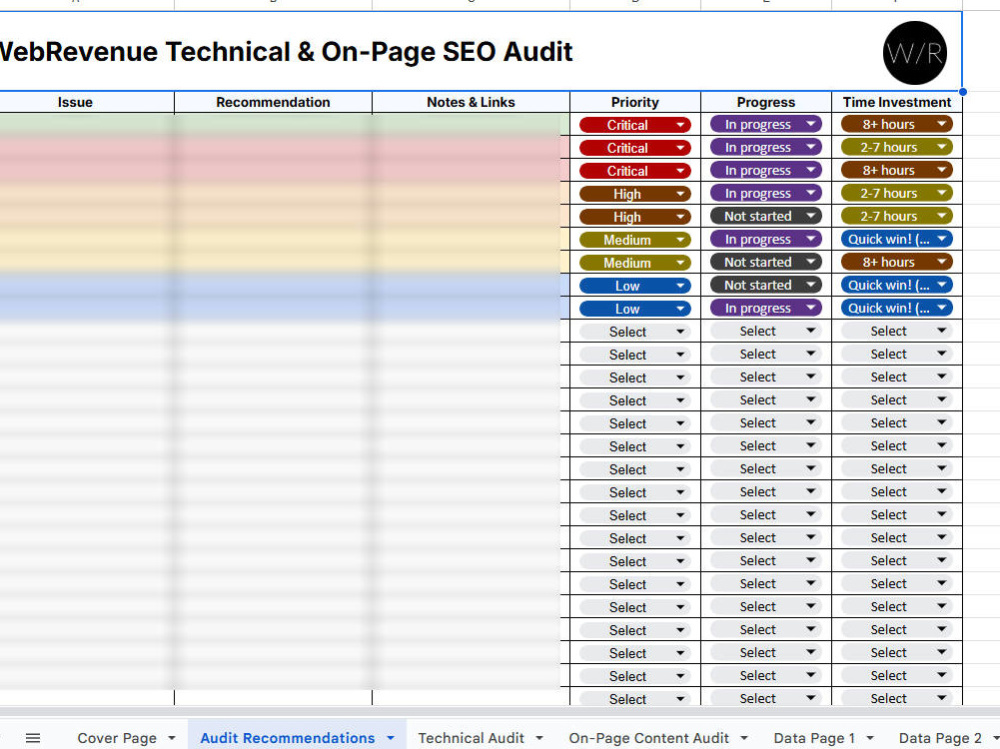Image resolution: width=1000 pixels, height=749 pixels.
Task: Open the first High priority dropdown
Action: pos(635,194)
